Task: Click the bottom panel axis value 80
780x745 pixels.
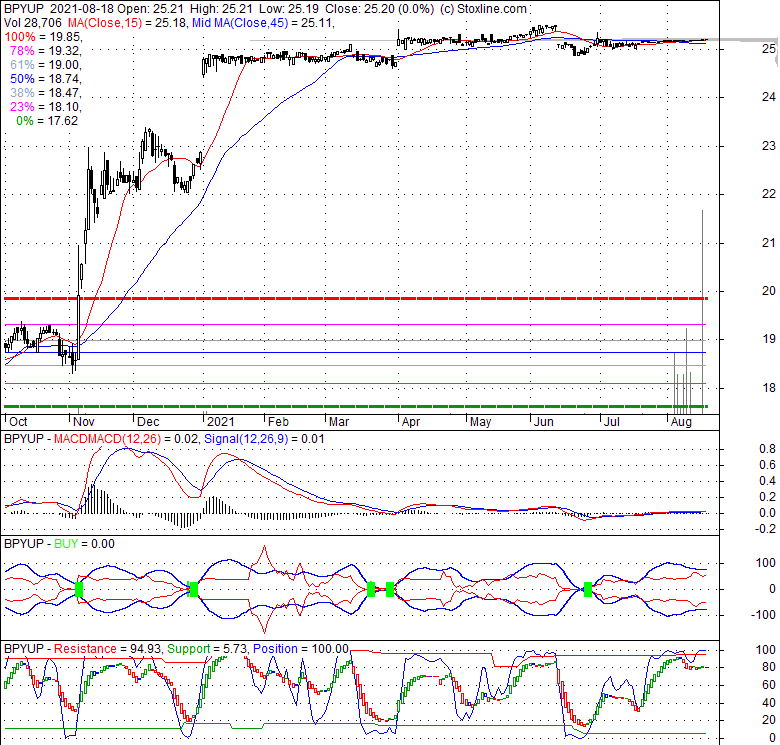Action: pos(769,667)
